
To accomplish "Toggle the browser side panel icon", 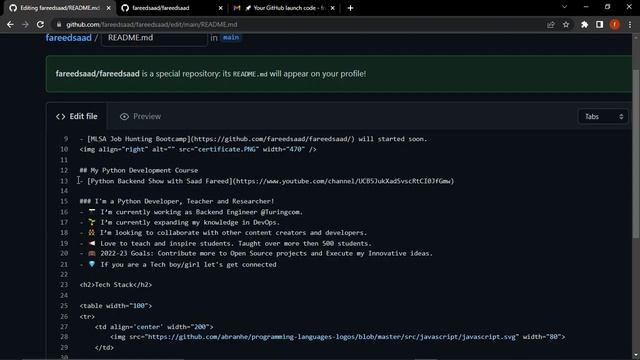I will tap(599, 24).
